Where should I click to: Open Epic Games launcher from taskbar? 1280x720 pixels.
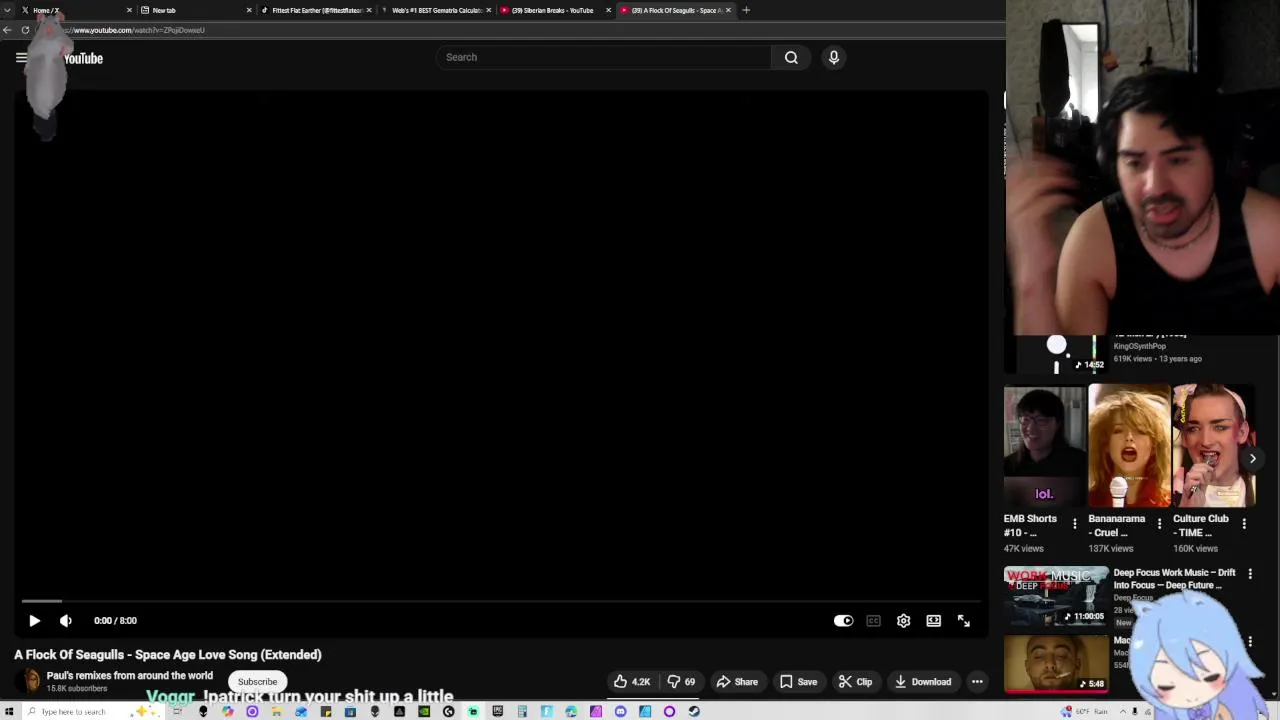(x=497, y=711)
